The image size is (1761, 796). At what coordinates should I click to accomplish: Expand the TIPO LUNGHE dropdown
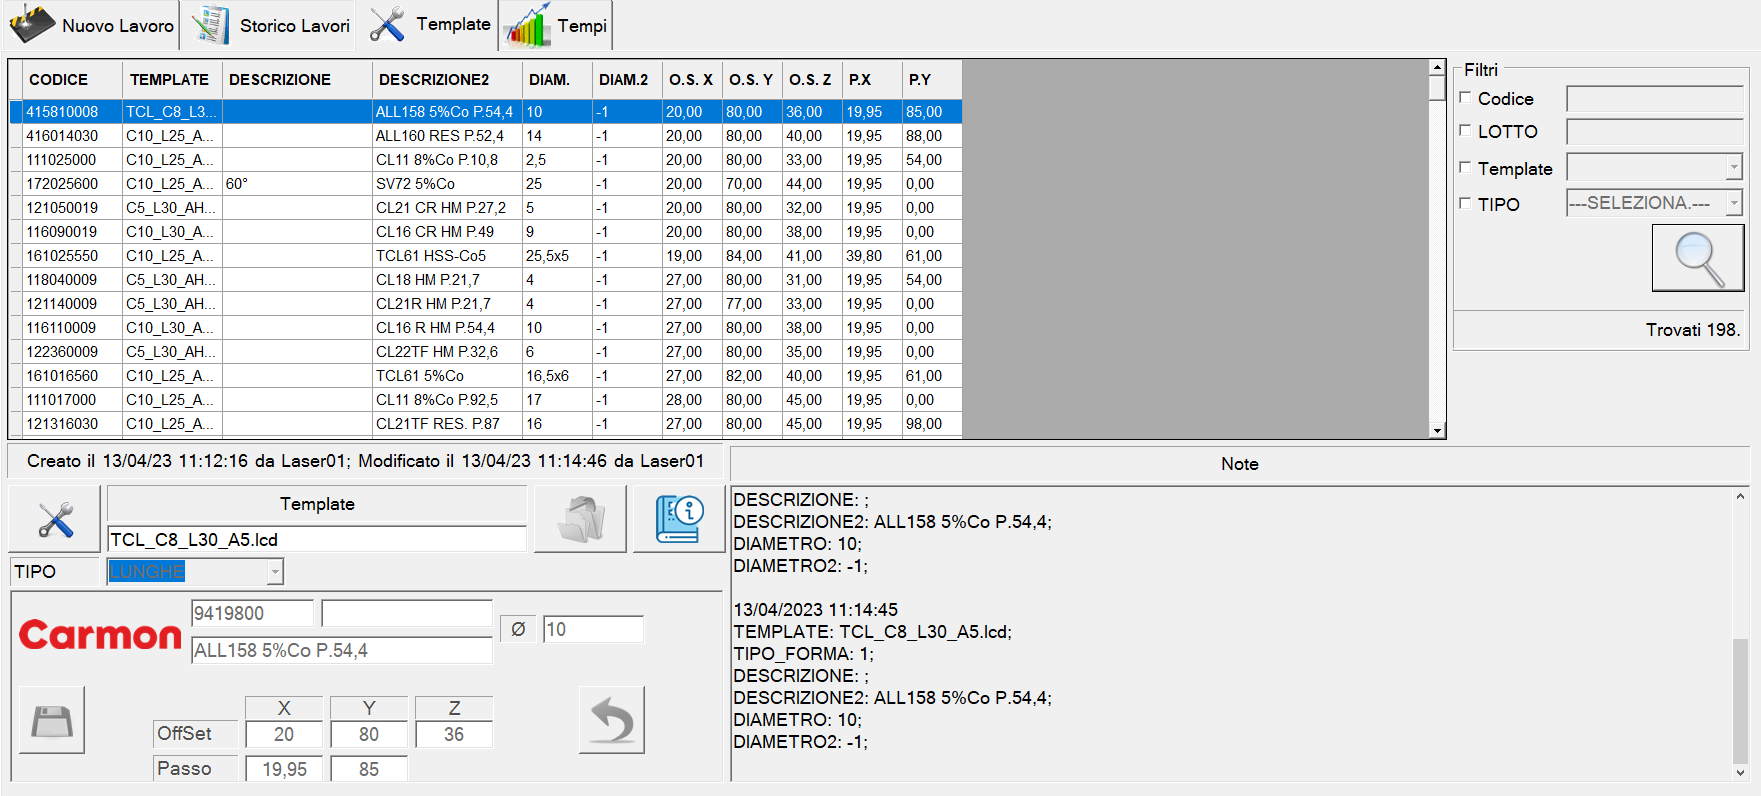point(275,572)
